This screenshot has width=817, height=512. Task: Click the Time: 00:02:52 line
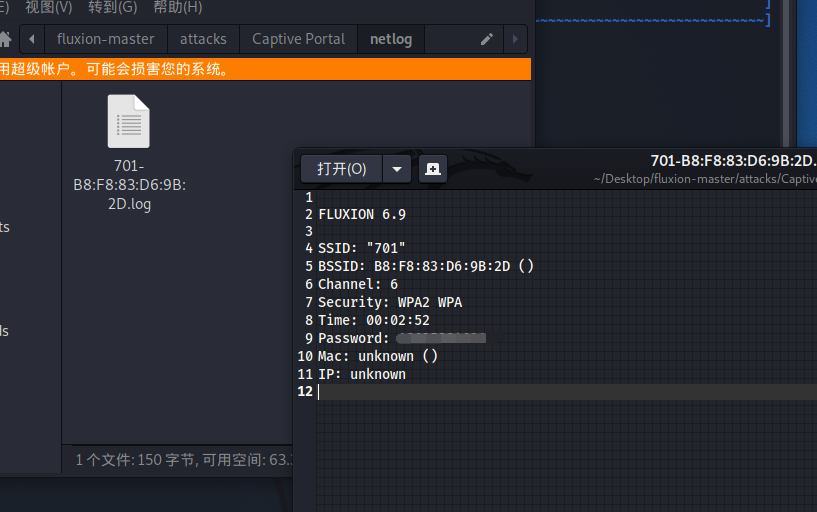(374, 320)
